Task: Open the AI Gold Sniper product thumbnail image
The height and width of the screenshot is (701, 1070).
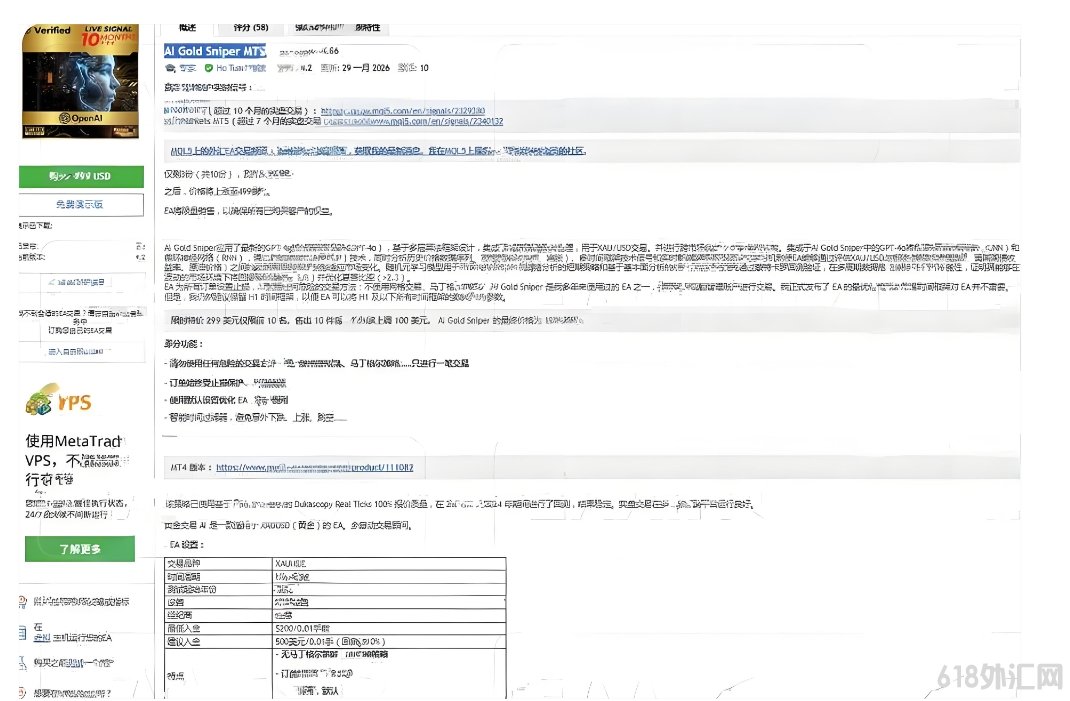Action: tap(81, 81)
